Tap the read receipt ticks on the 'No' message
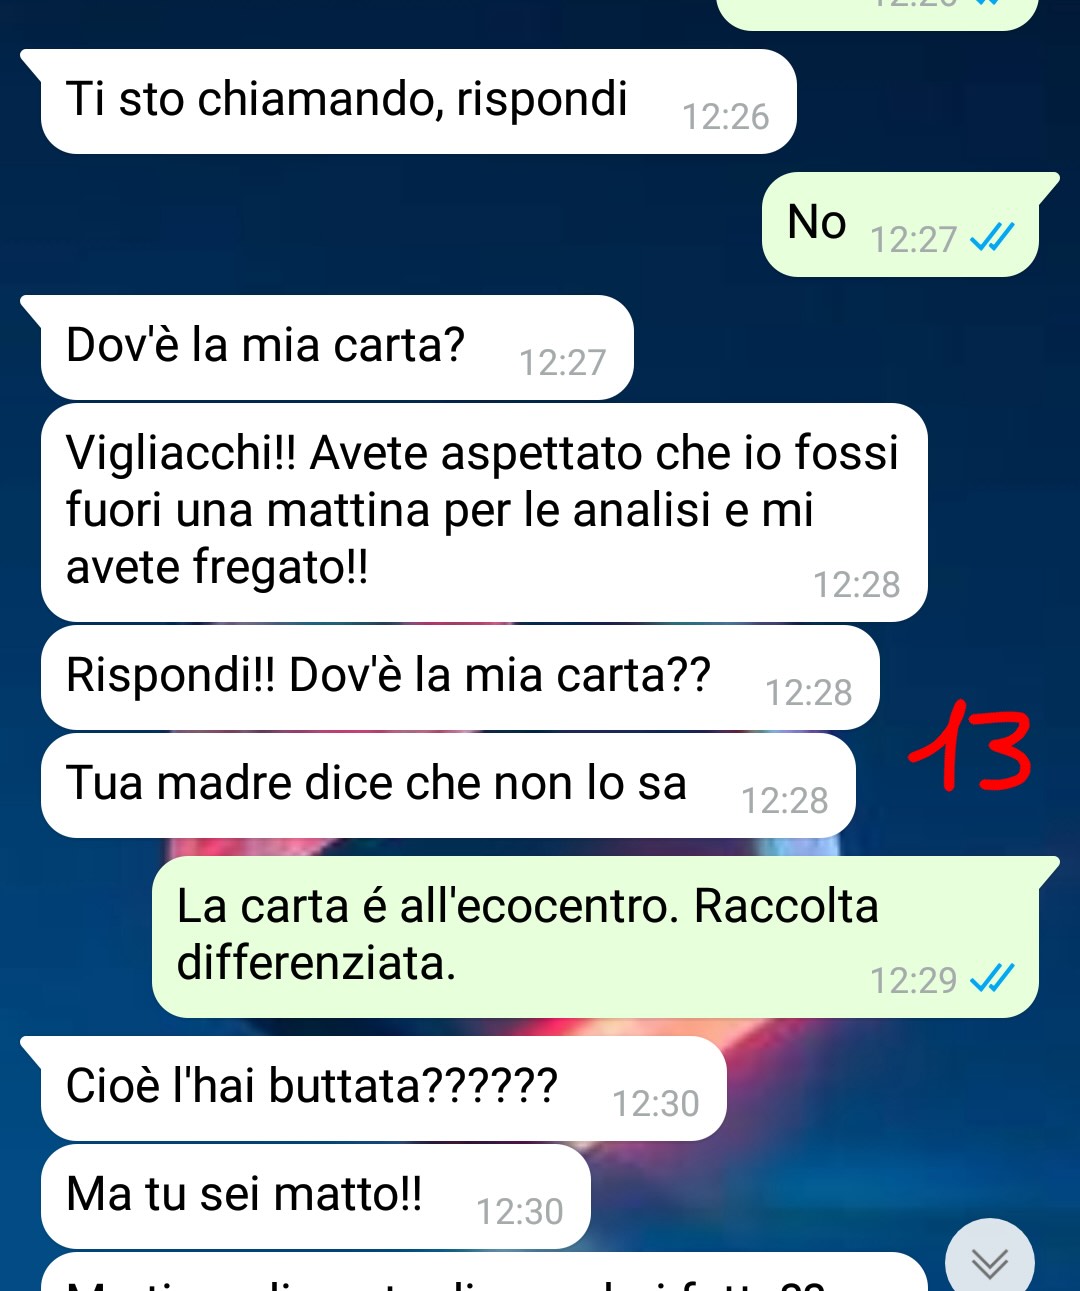The width and height of the screenshot is (1080, 1291). 993,239
